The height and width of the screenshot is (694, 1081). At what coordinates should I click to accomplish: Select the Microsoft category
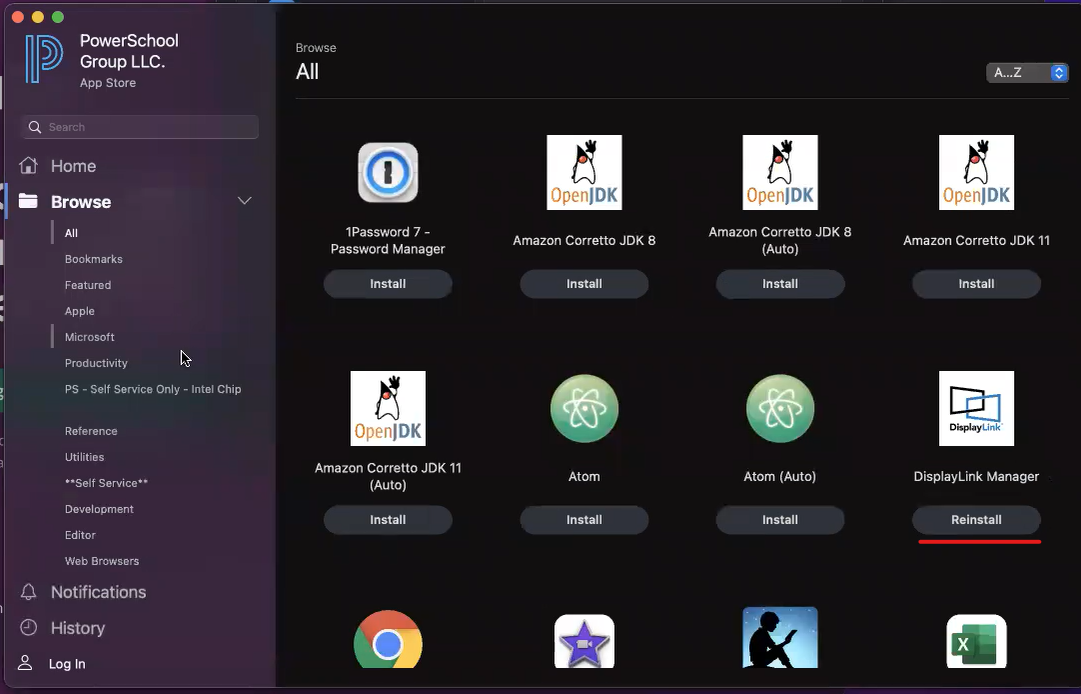(90, 337)
